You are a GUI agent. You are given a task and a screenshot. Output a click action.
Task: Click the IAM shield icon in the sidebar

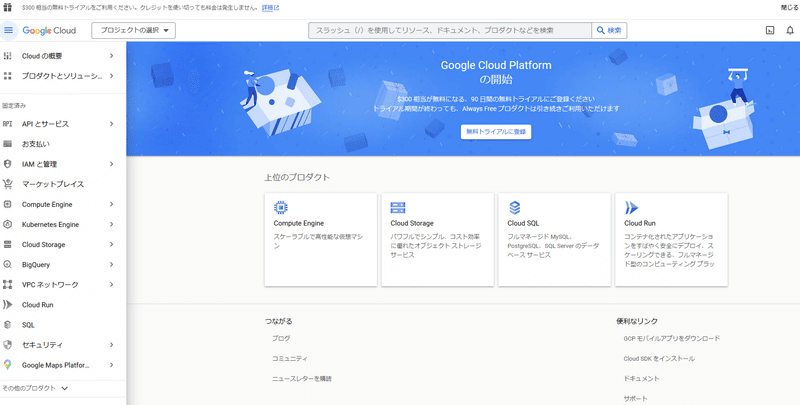pos(8,164)
